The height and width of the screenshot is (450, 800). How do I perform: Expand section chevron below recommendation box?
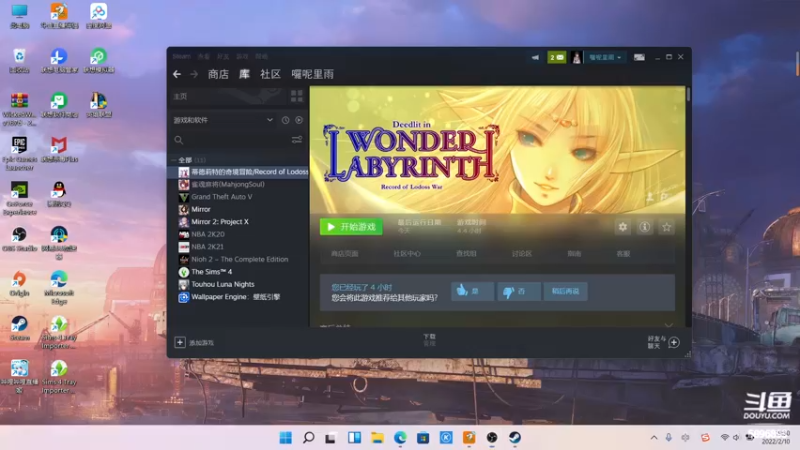point(668,324)
